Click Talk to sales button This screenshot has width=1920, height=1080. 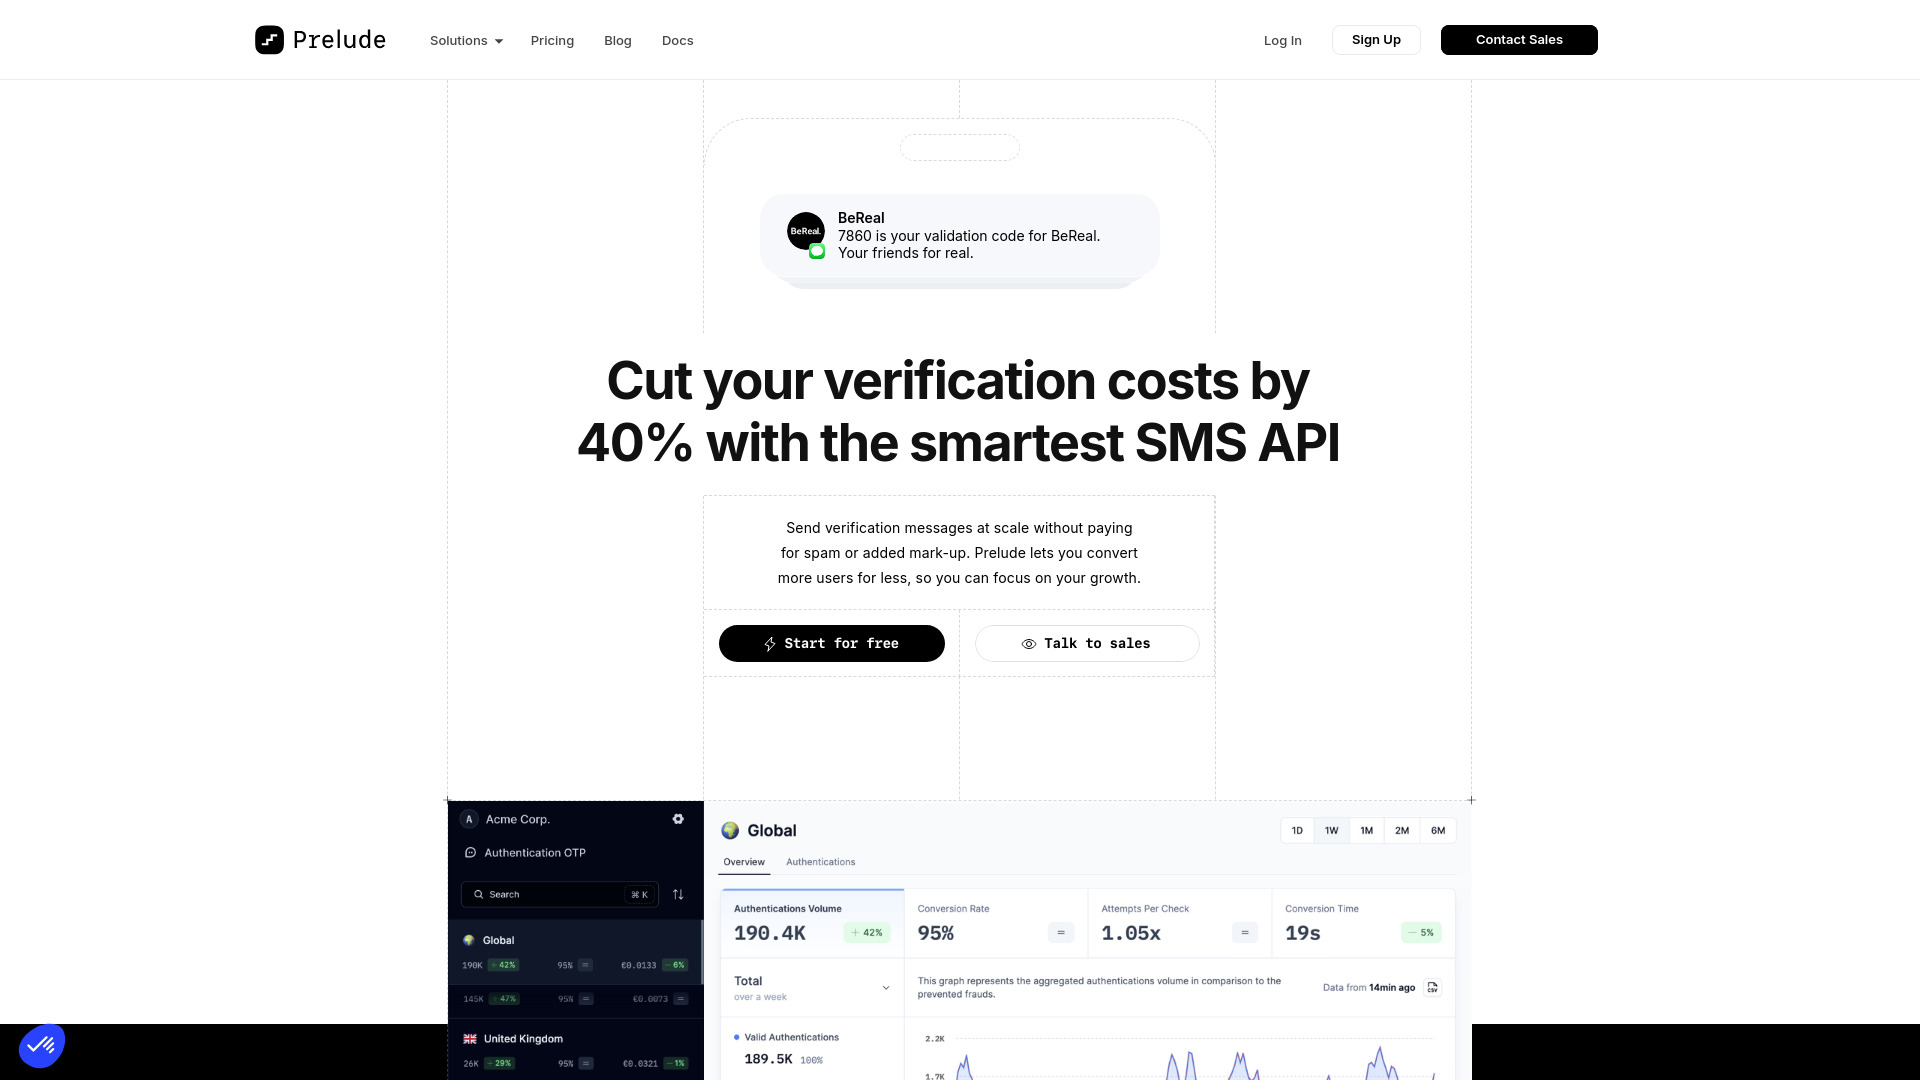coord(1087,644)
